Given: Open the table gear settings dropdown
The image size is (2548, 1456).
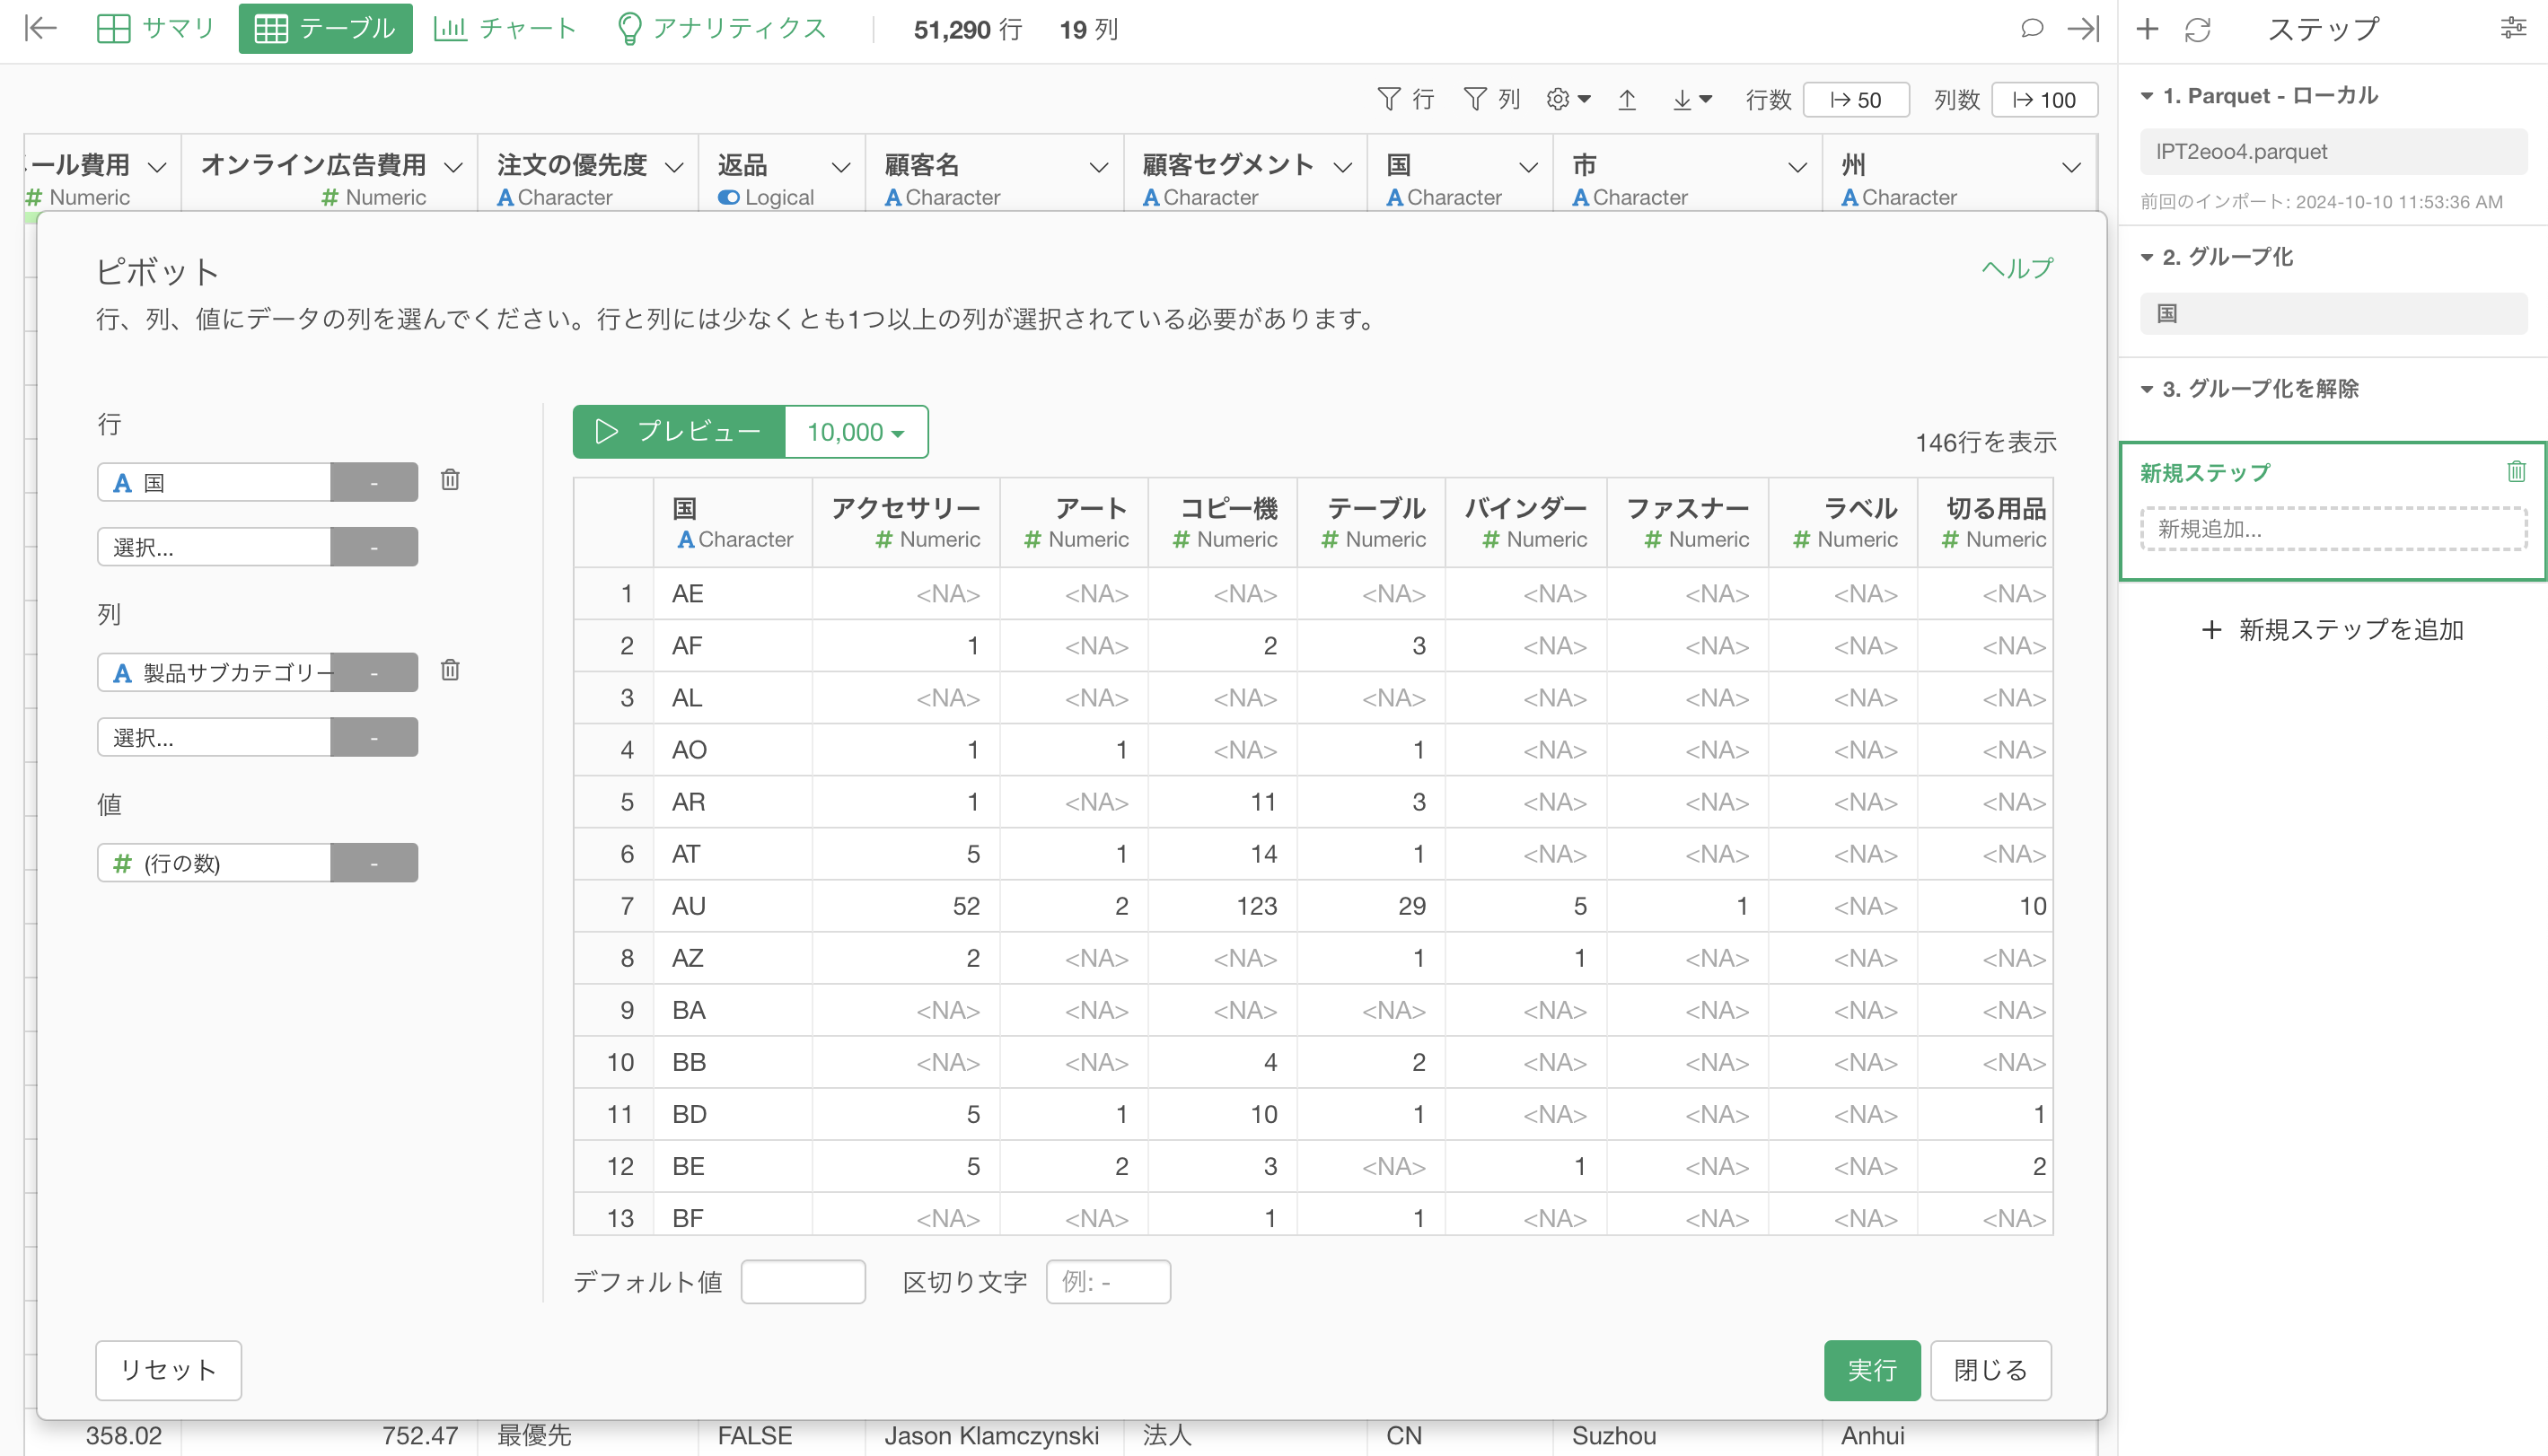Looking at the screenshot, I should [1568, 99].
